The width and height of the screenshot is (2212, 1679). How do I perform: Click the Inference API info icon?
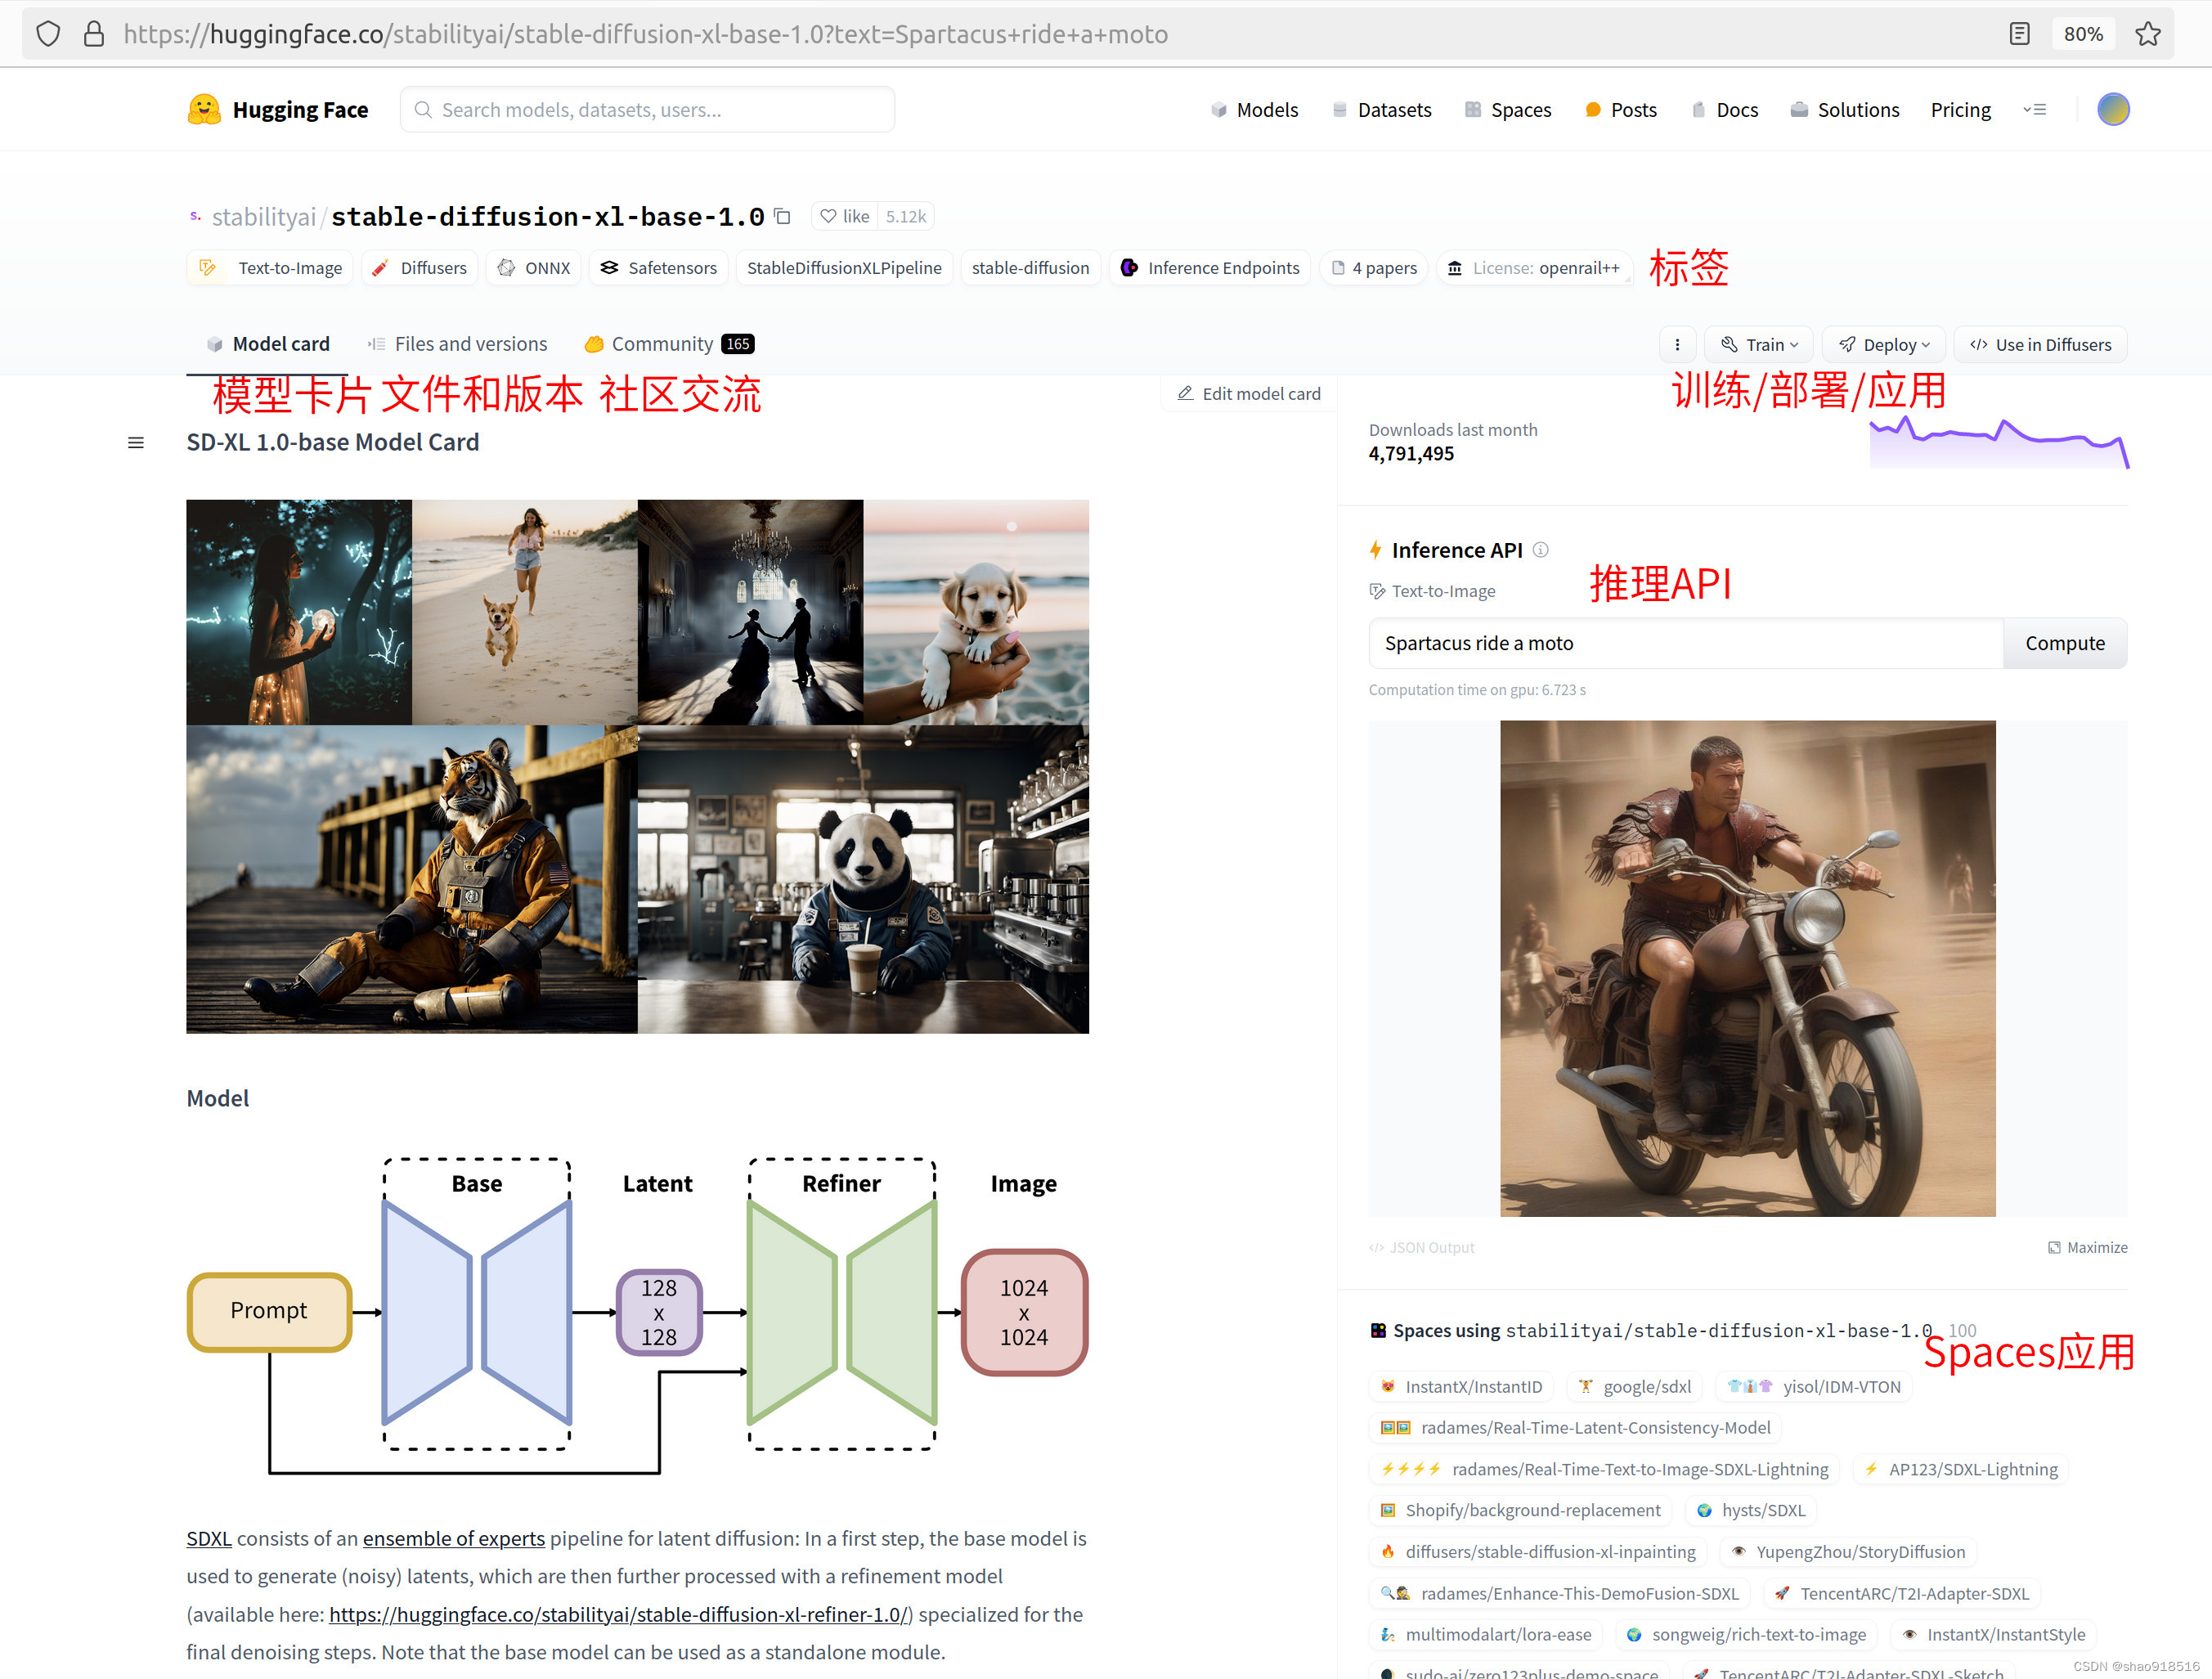click(x=1541, y=550)
